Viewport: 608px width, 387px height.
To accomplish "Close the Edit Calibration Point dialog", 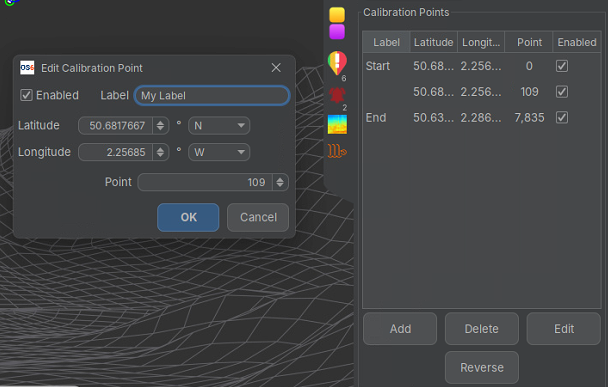I will click(x=276, y=67).
